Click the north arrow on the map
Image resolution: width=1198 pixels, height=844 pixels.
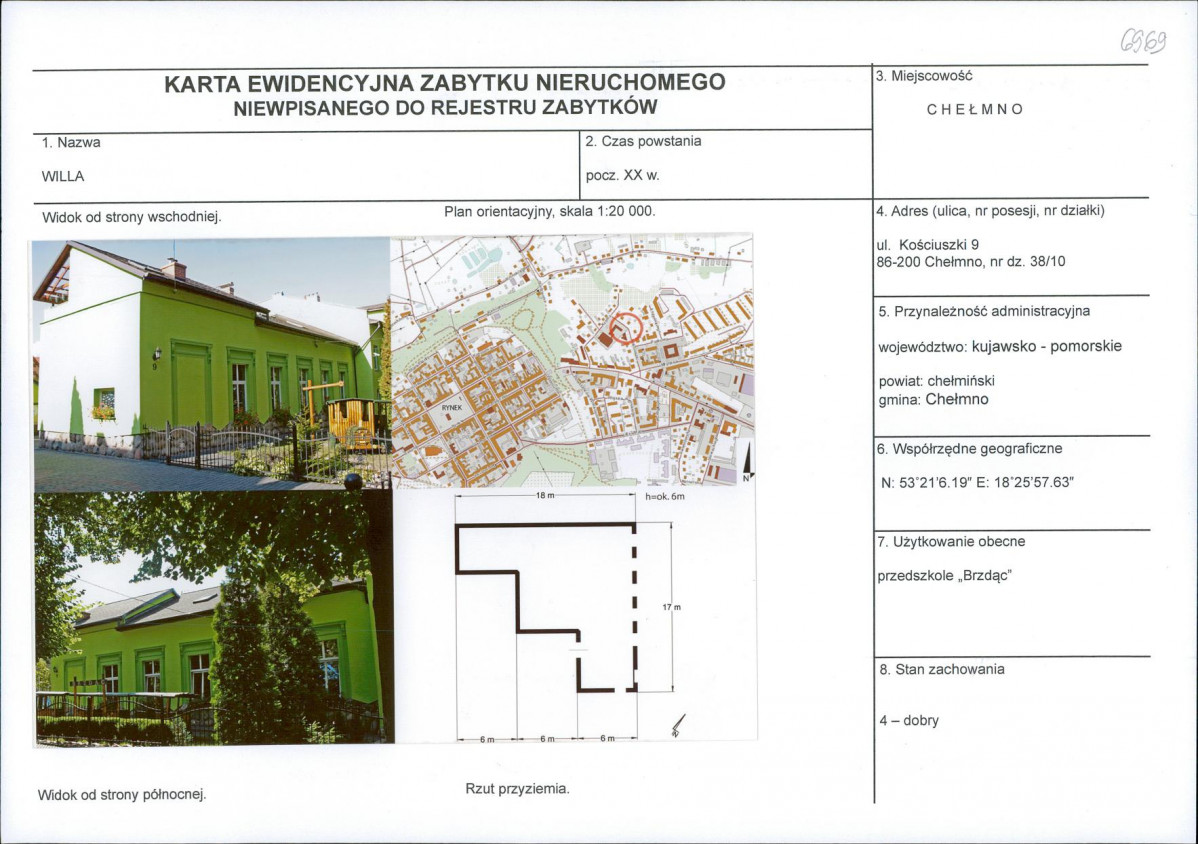point(747,461)
